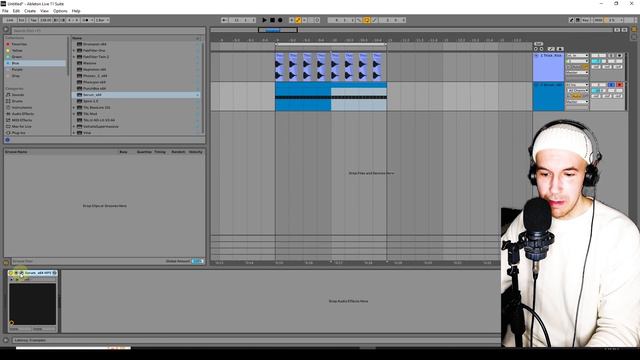Viewport: 640px width, 360px height.
Task: Open the Sounds category
Action: point(18,95)
